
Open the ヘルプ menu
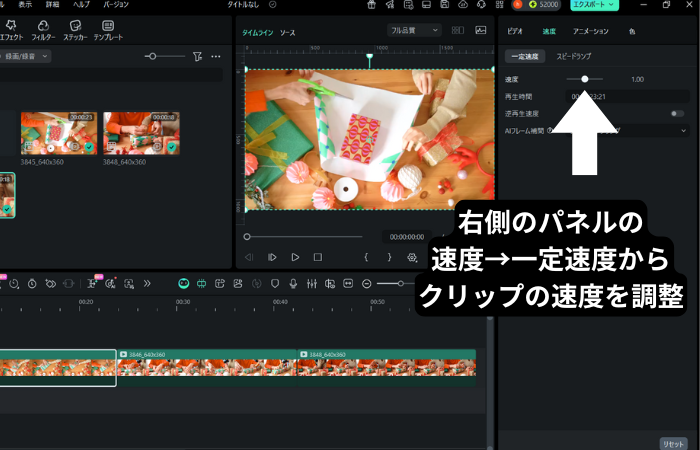81,4
